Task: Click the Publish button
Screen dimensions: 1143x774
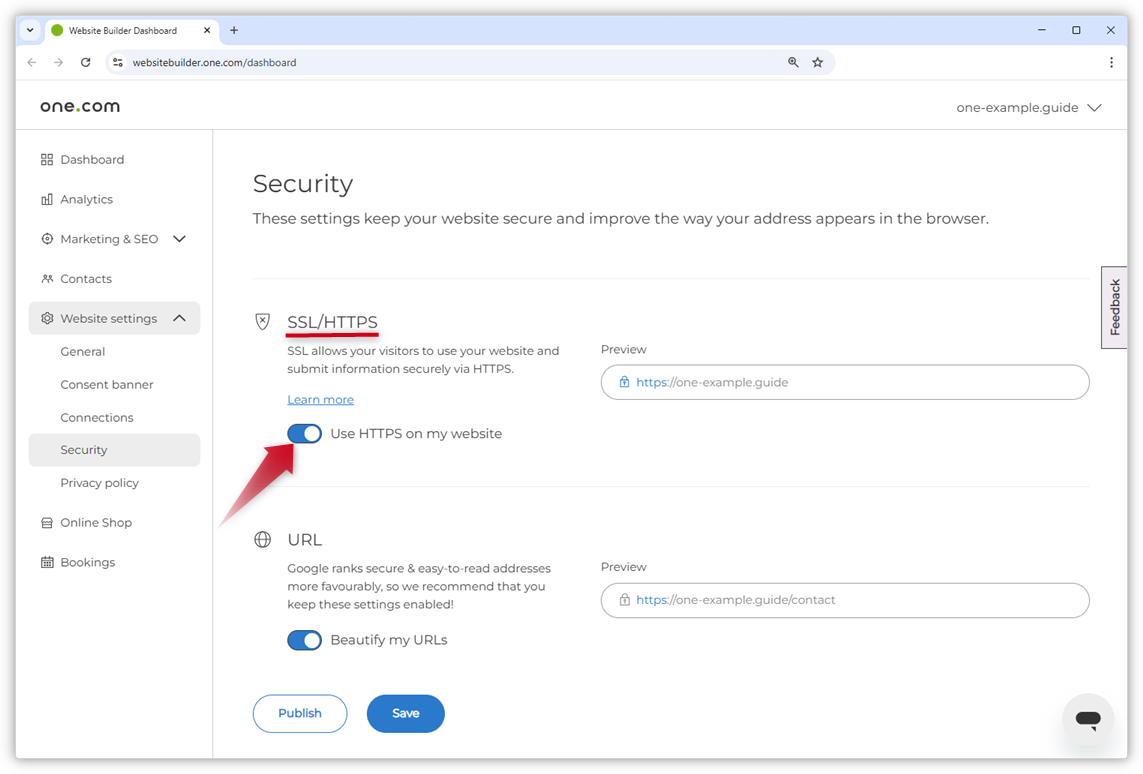Action: 300,713
